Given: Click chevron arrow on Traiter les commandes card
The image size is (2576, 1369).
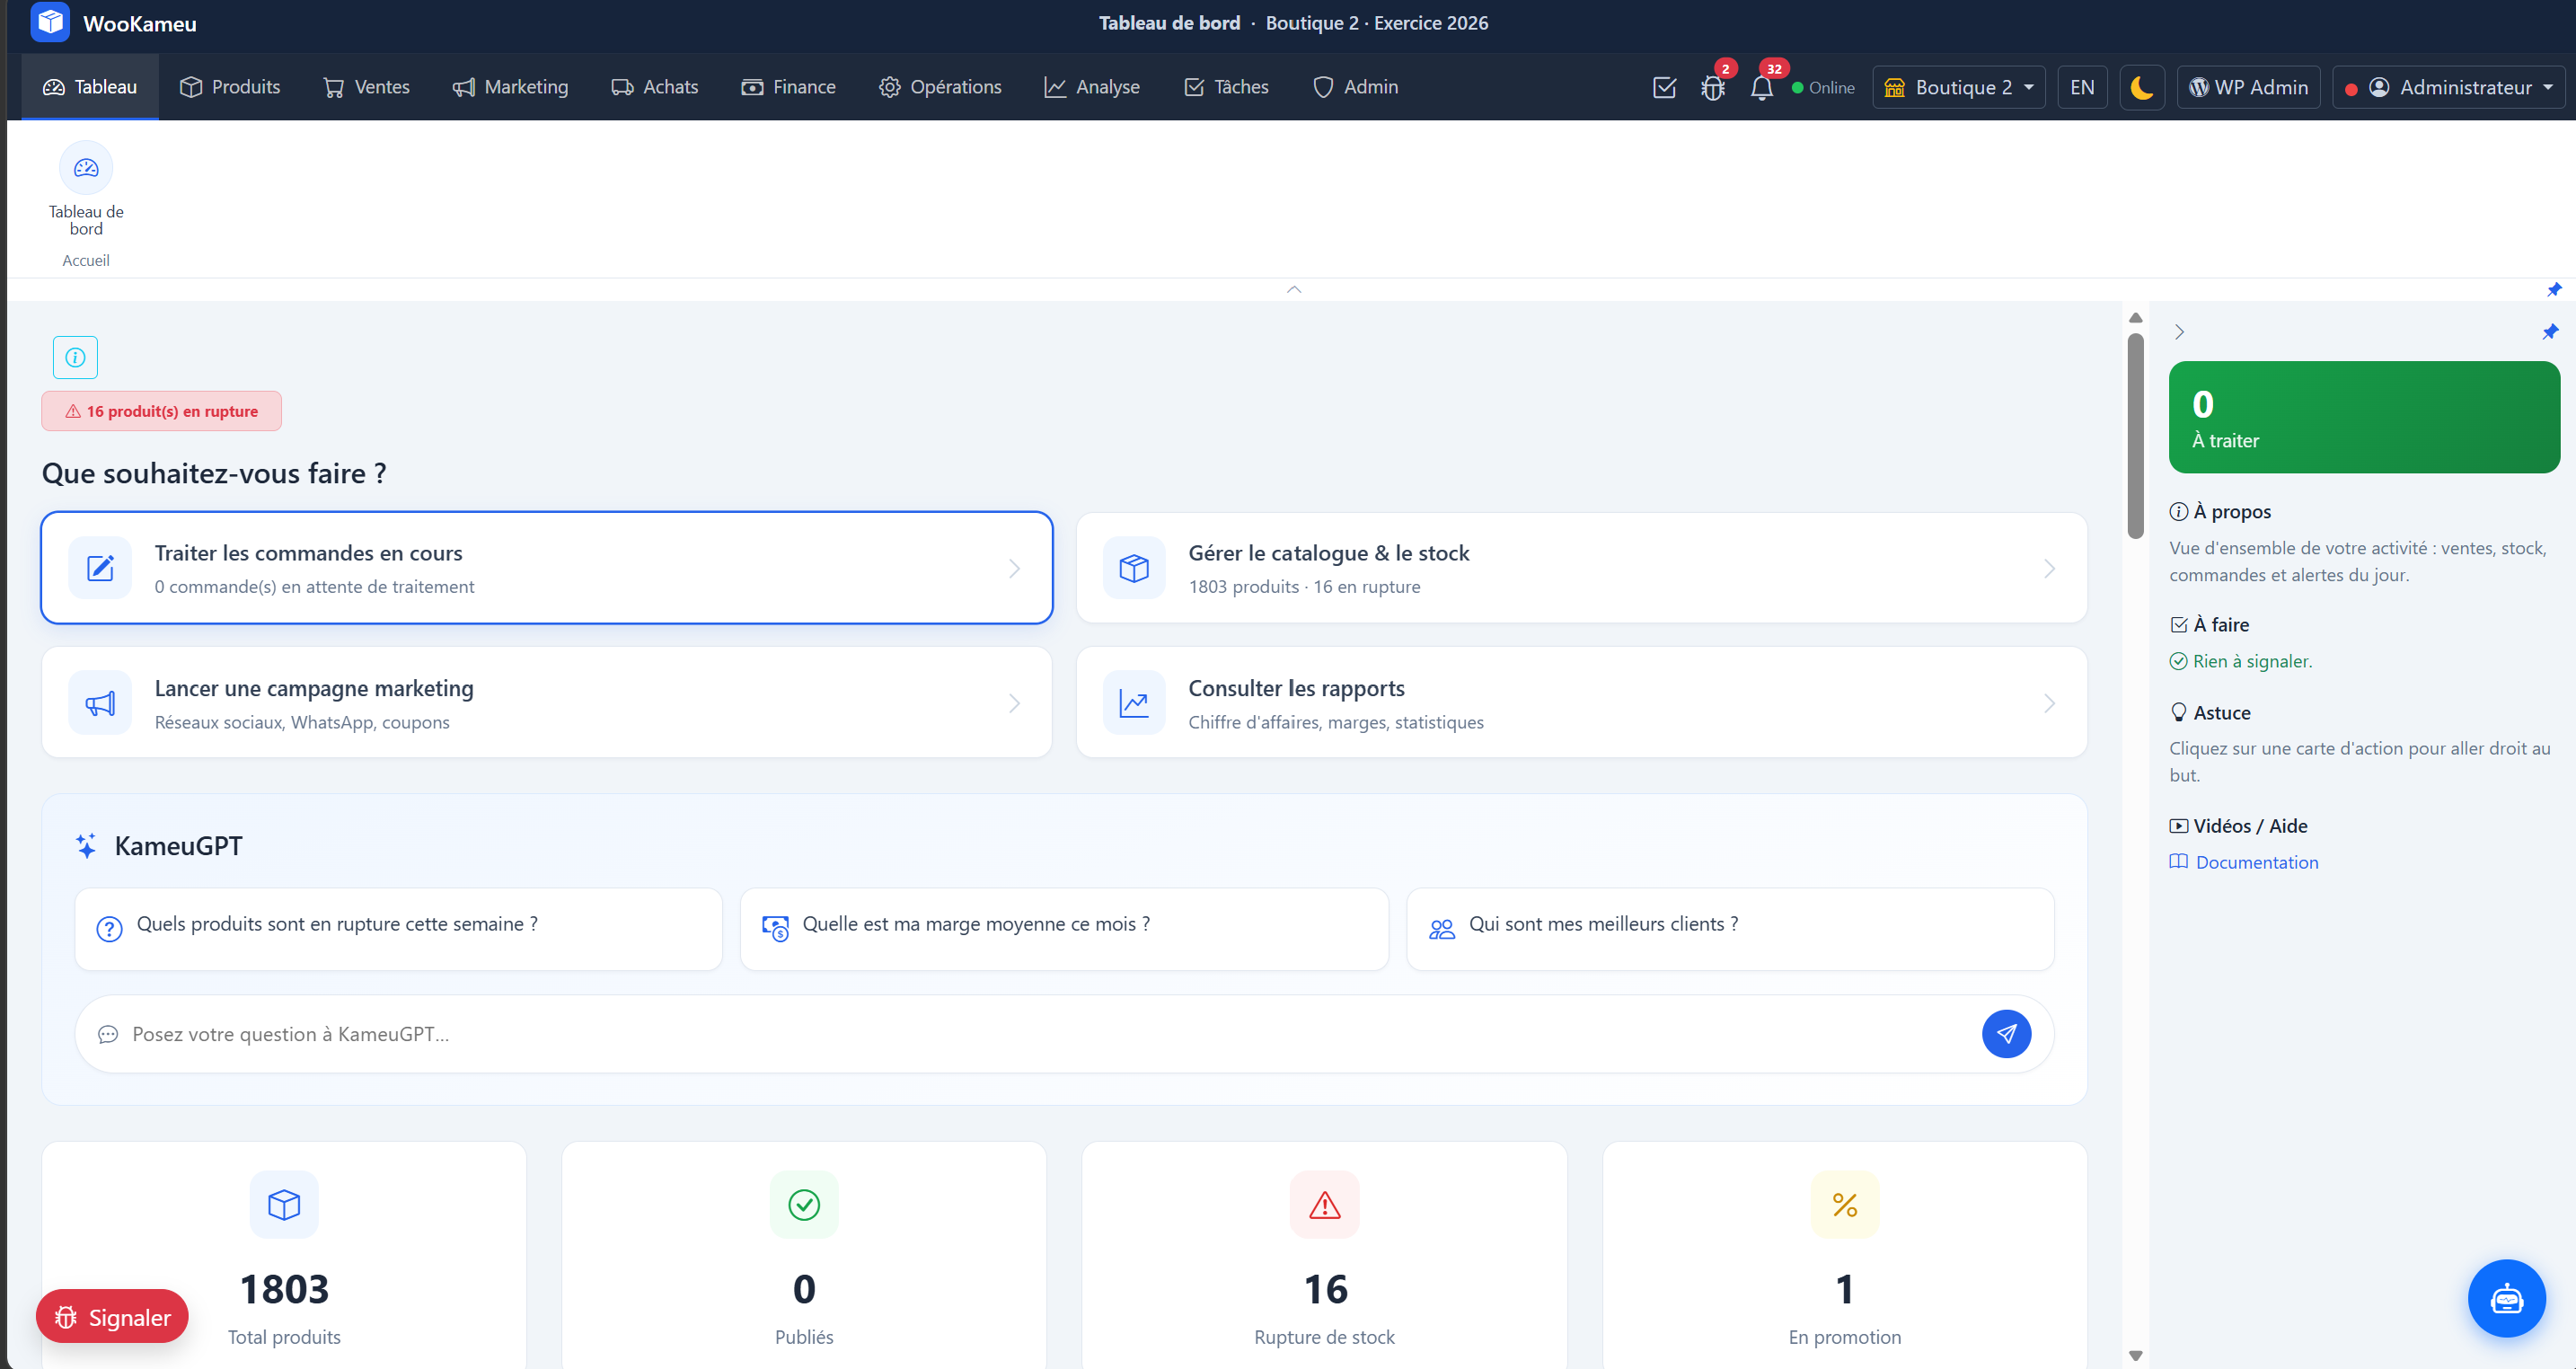Looking at the screenshot, I should (x=1014, y=568).
